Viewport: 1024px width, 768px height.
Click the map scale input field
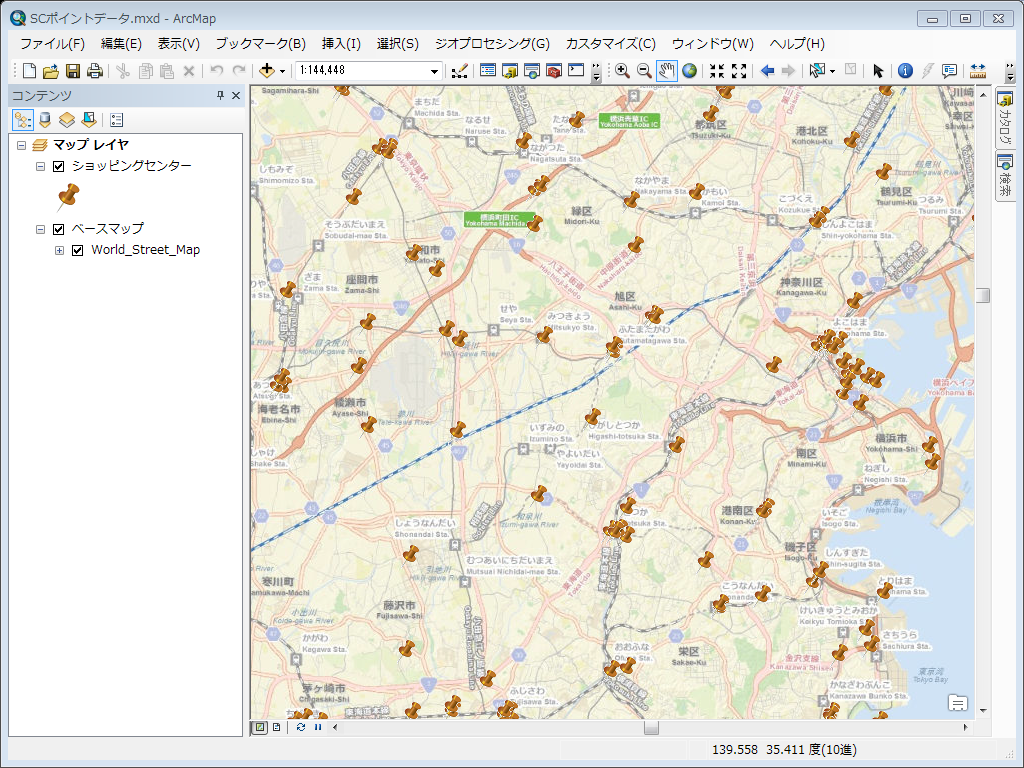click(x=362, y=71)
